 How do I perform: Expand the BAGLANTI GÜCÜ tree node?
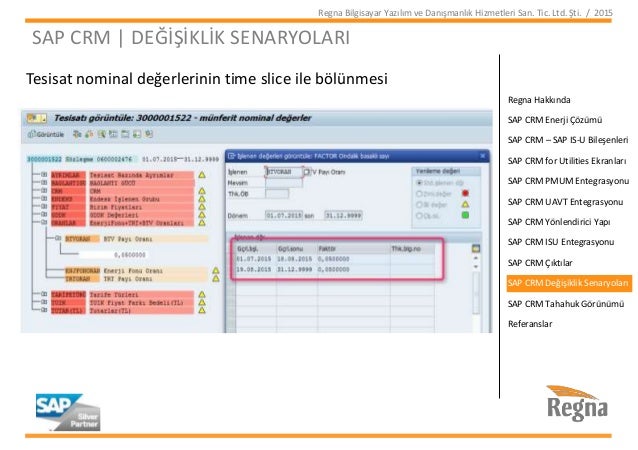[x=44, y=183]
